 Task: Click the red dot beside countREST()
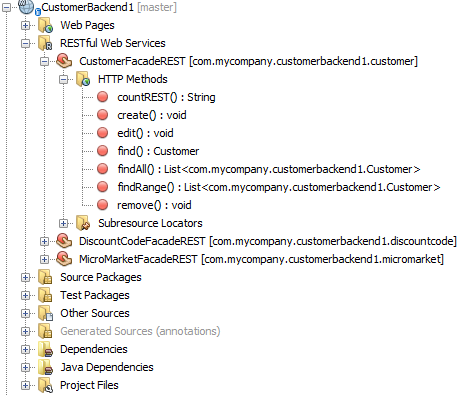pos(102,97)
